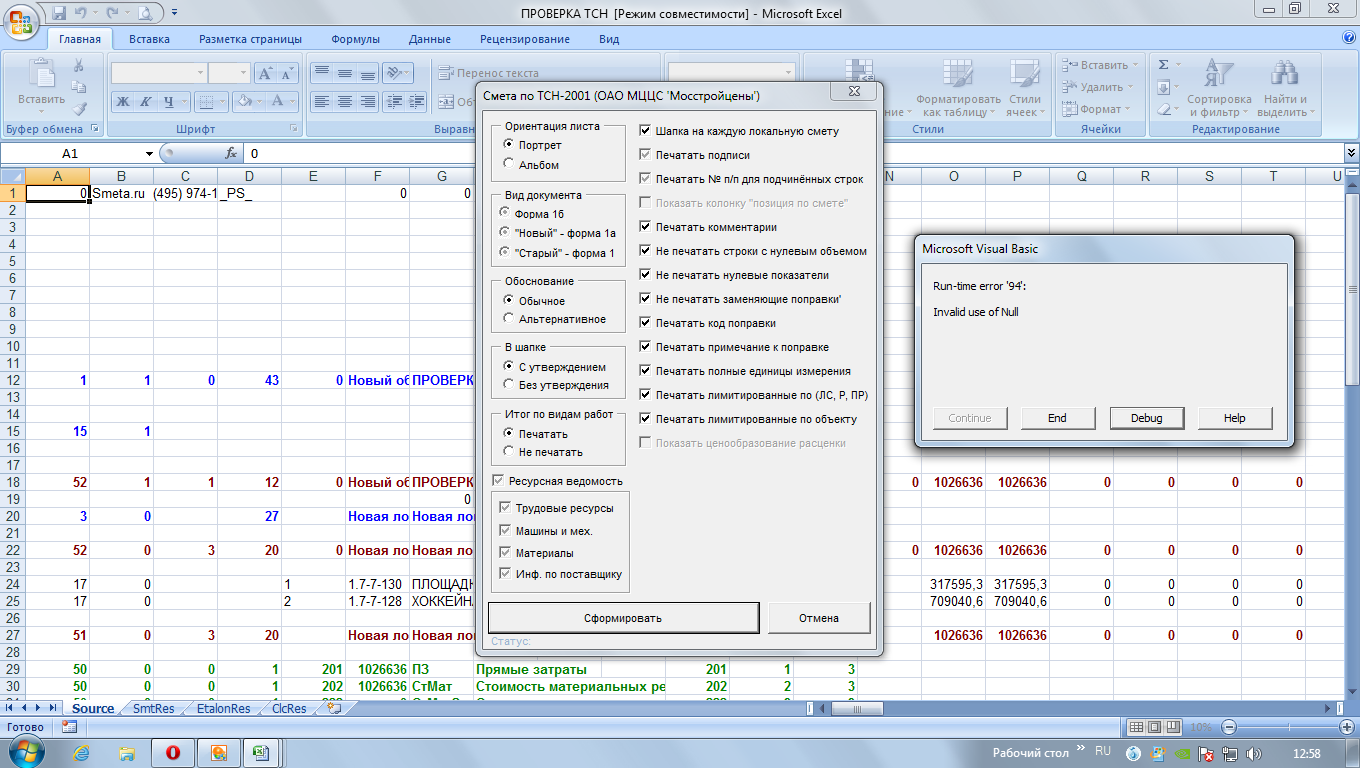
Task: Toggle Шапка на каждую локальную смету checkbox
Action: pos(645,131)
